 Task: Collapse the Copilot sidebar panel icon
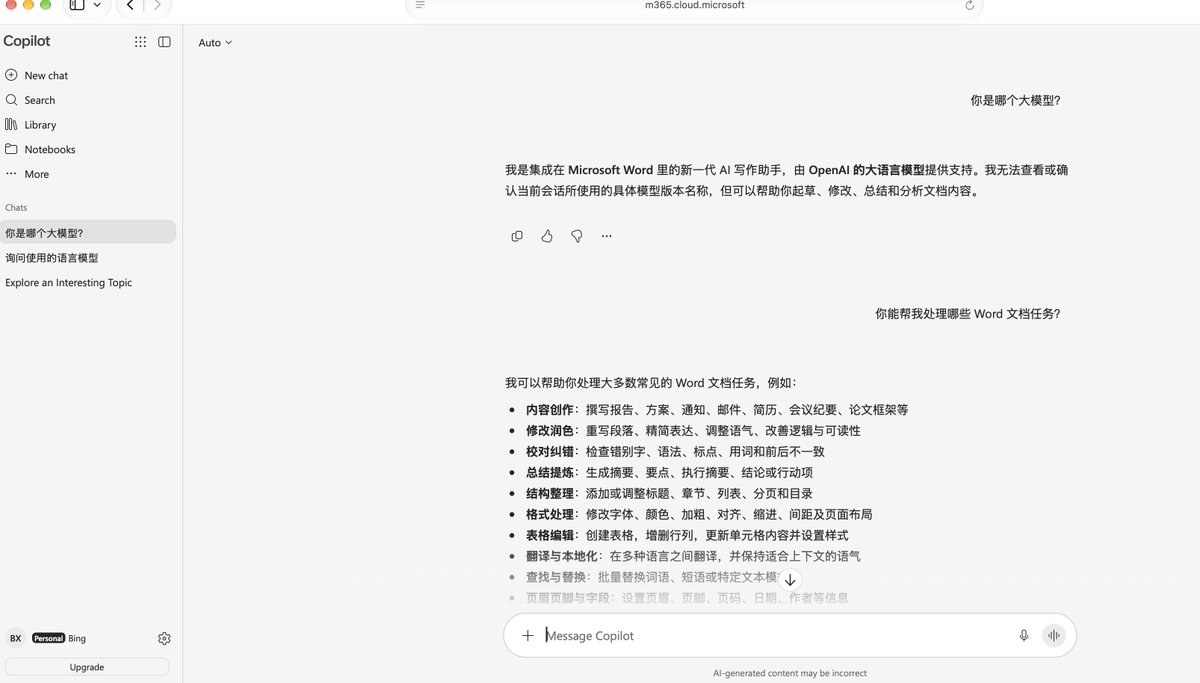click(164, 42)
